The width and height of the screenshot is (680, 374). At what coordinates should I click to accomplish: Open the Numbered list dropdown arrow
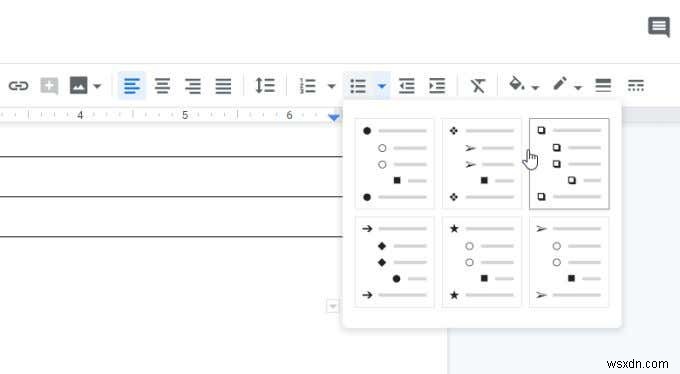coord(331,86)
